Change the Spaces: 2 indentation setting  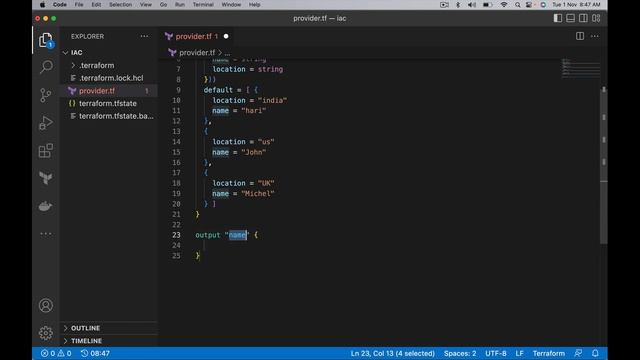pyautogui.click(x=460, y=353)
